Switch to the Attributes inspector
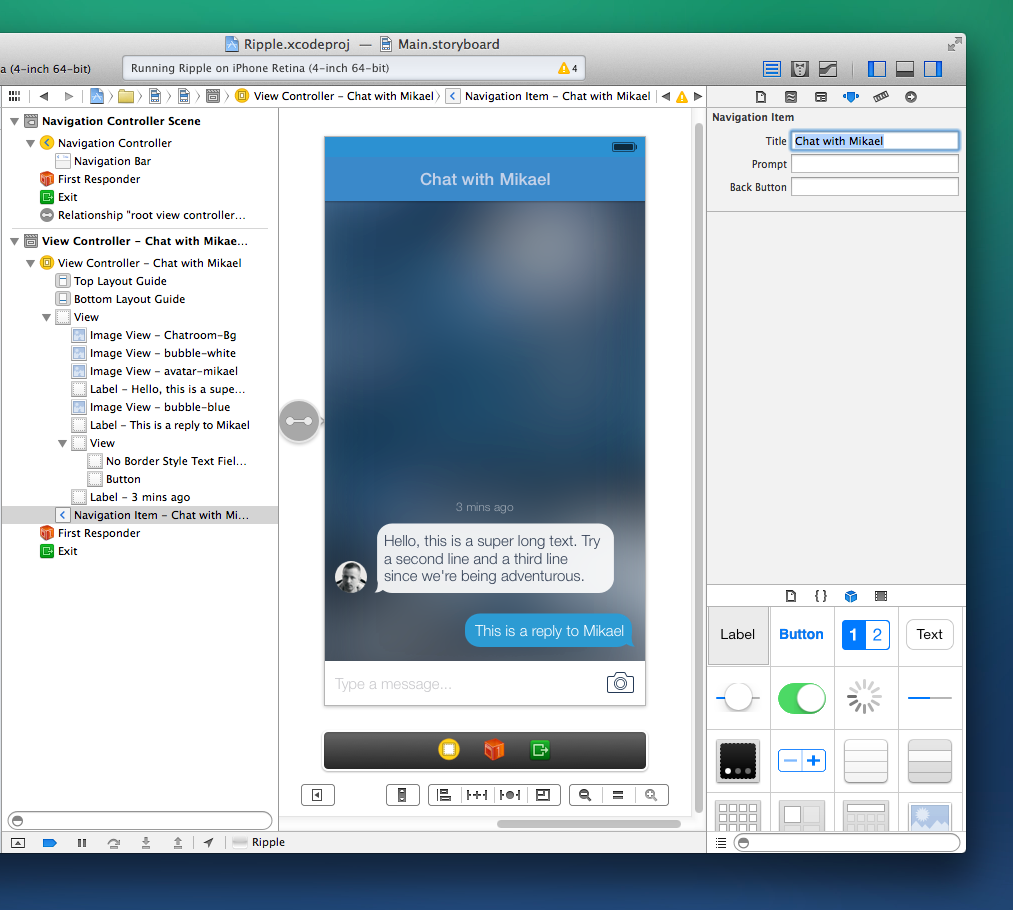This screenshot has width=1013, height=910. [851, 97]
